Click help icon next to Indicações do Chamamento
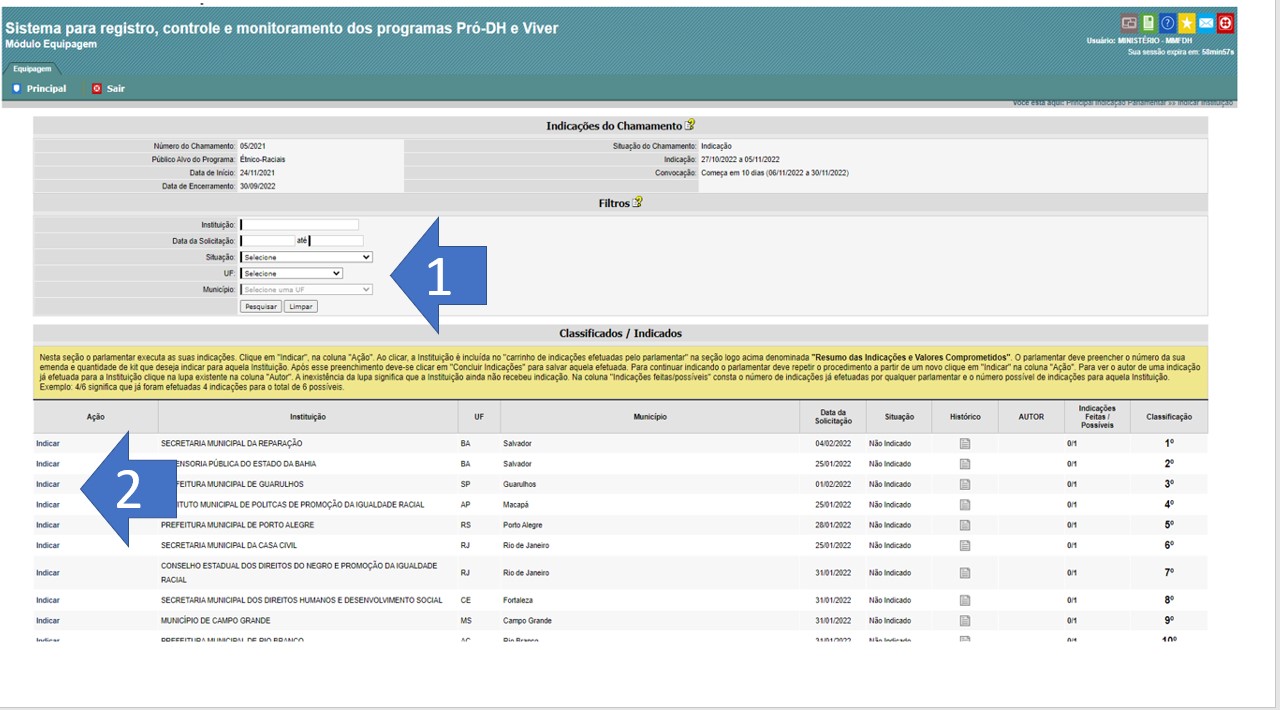The image size is (1280, 710). (x=689, y=126)
